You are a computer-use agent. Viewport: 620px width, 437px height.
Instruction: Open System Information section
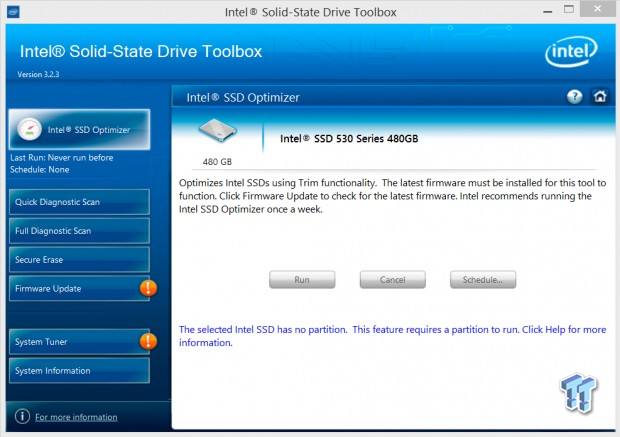79,371
